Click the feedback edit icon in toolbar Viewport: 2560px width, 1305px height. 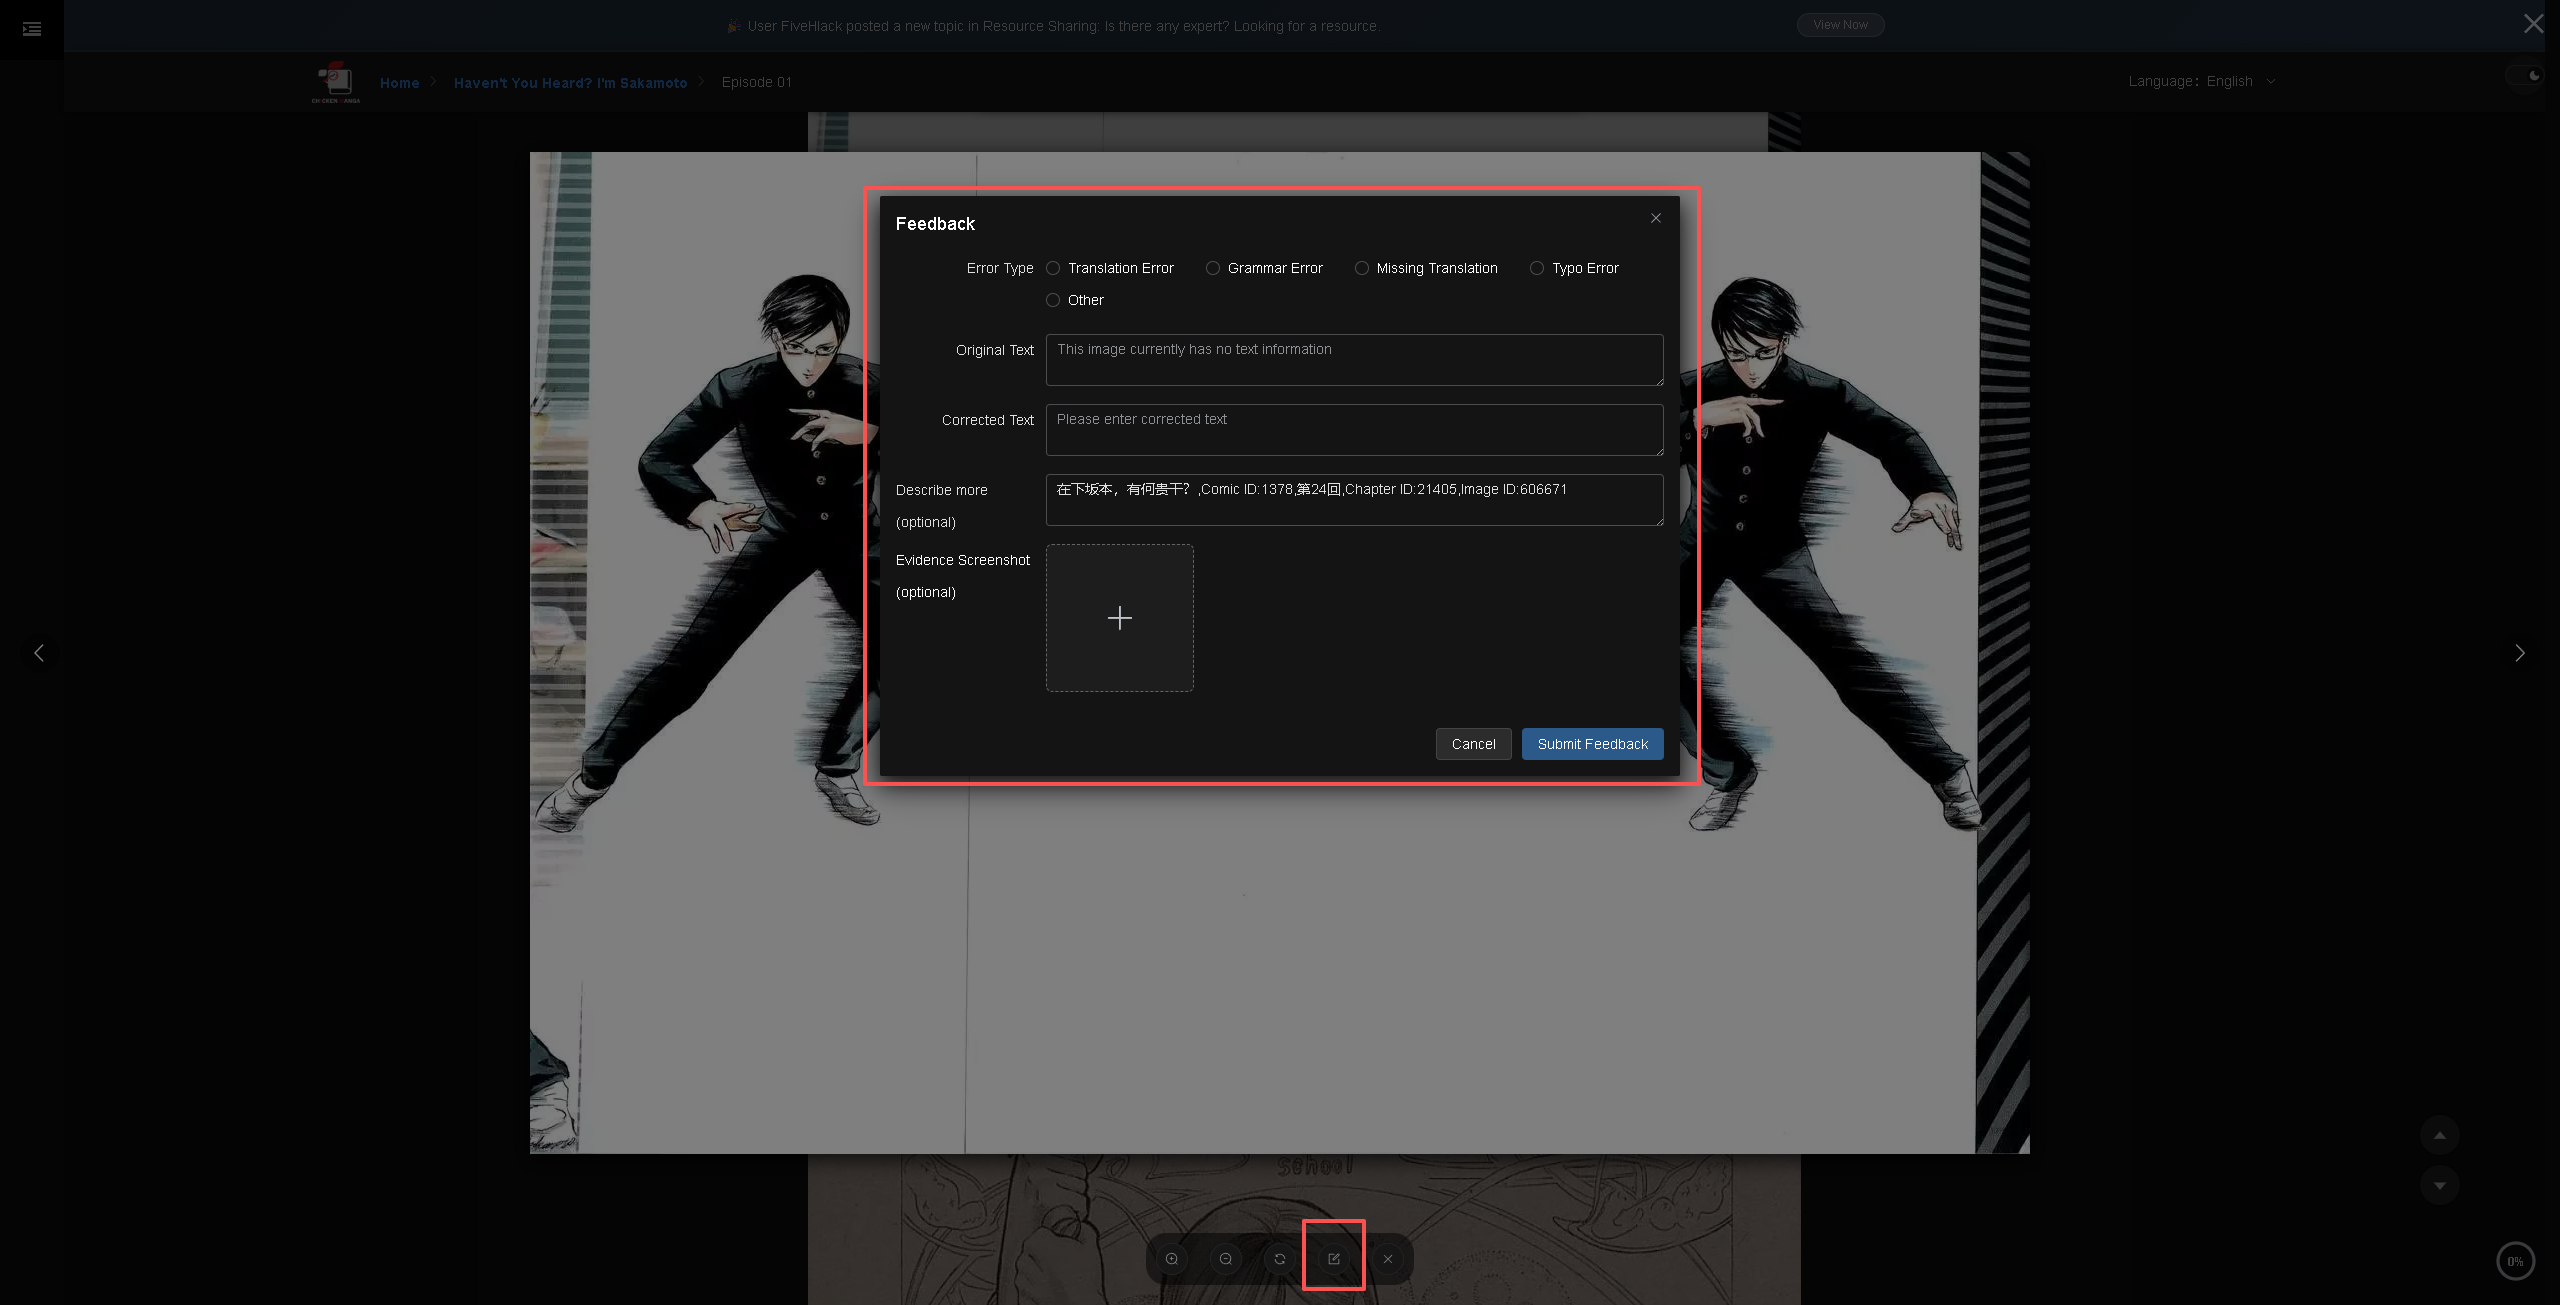[x=1334, y=1259]
